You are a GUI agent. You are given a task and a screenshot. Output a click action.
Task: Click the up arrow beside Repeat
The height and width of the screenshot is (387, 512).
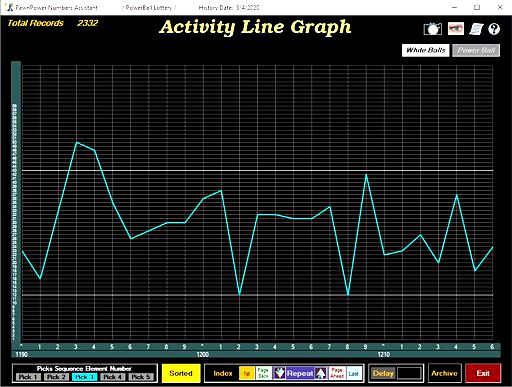point(321,373)
